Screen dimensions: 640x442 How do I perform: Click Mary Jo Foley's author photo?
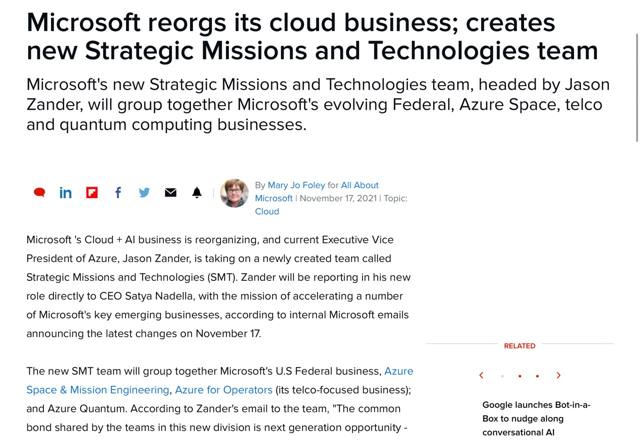click(234, 192)
